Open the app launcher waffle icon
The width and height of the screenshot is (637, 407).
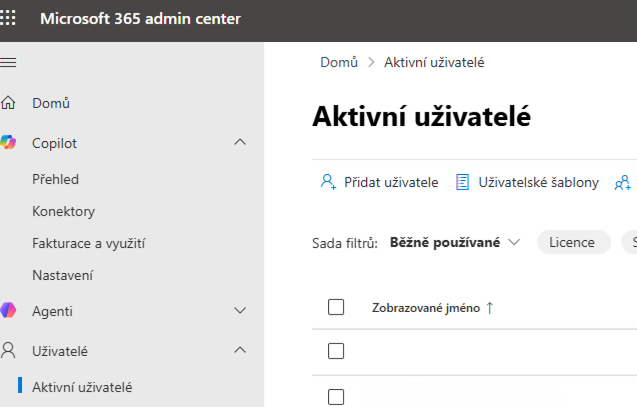[8, 18]
